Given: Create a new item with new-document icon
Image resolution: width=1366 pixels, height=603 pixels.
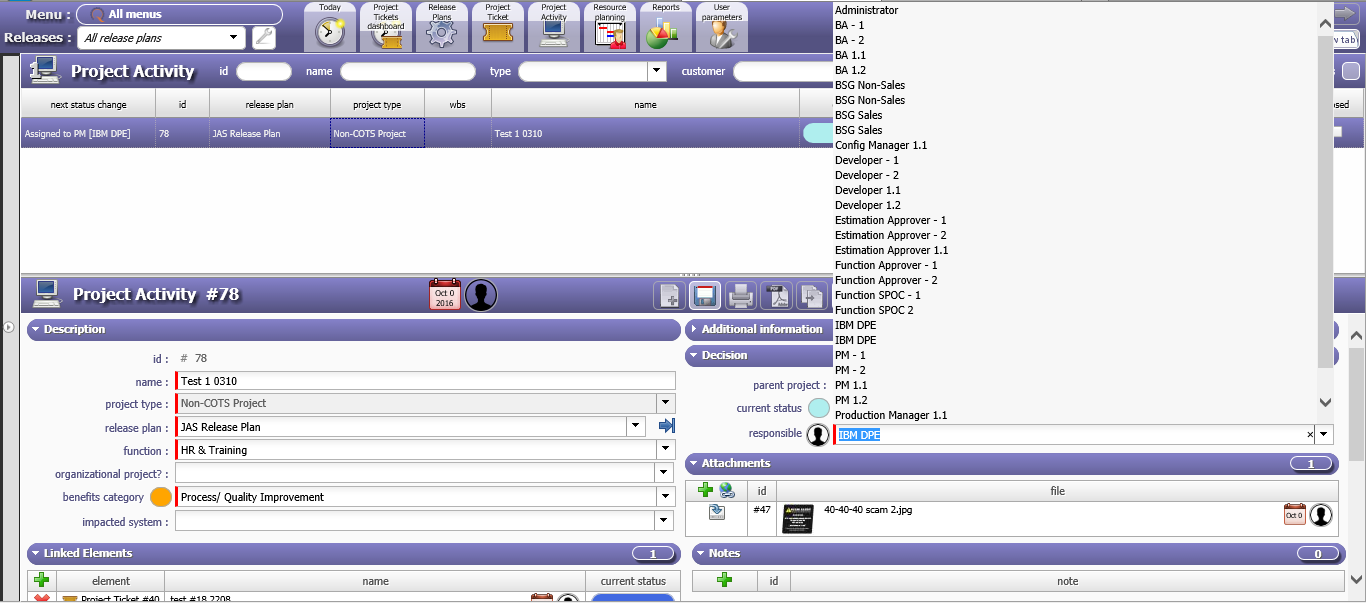Looking at the screenshot, I should point(670,296).
